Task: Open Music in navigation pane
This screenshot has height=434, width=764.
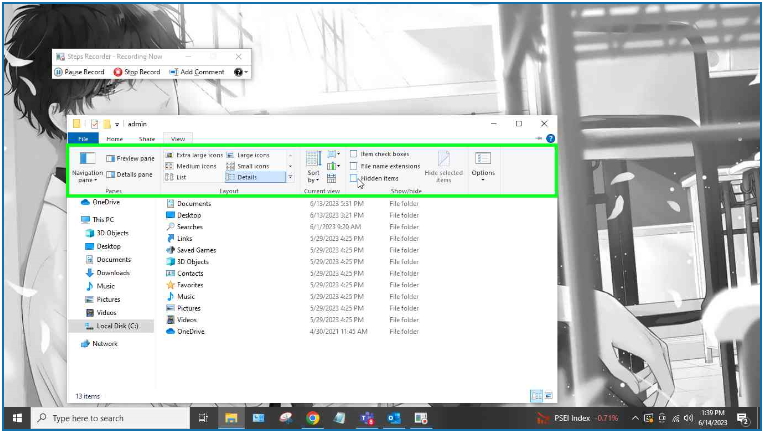Action: [x=100, y=286]
